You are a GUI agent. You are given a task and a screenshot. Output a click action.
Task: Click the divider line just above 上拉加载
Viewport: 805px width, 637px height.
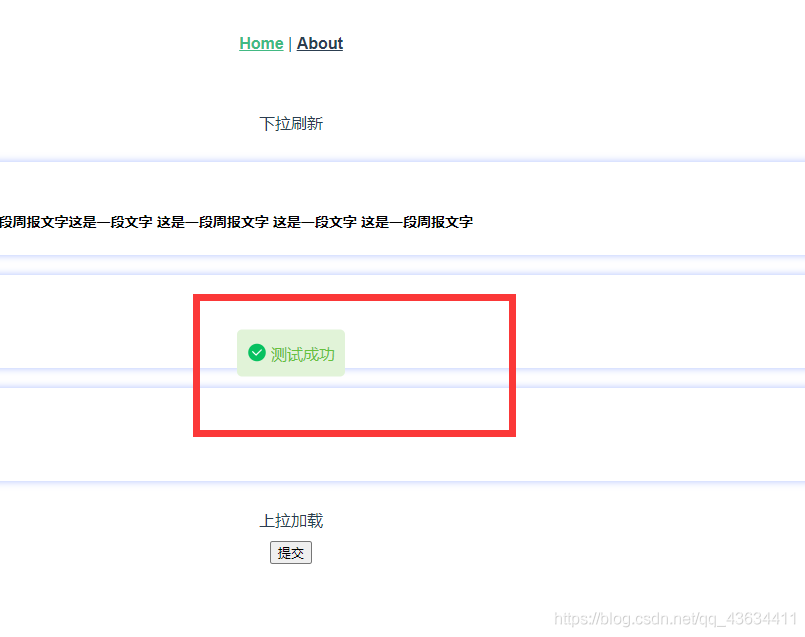pos(400,483)
